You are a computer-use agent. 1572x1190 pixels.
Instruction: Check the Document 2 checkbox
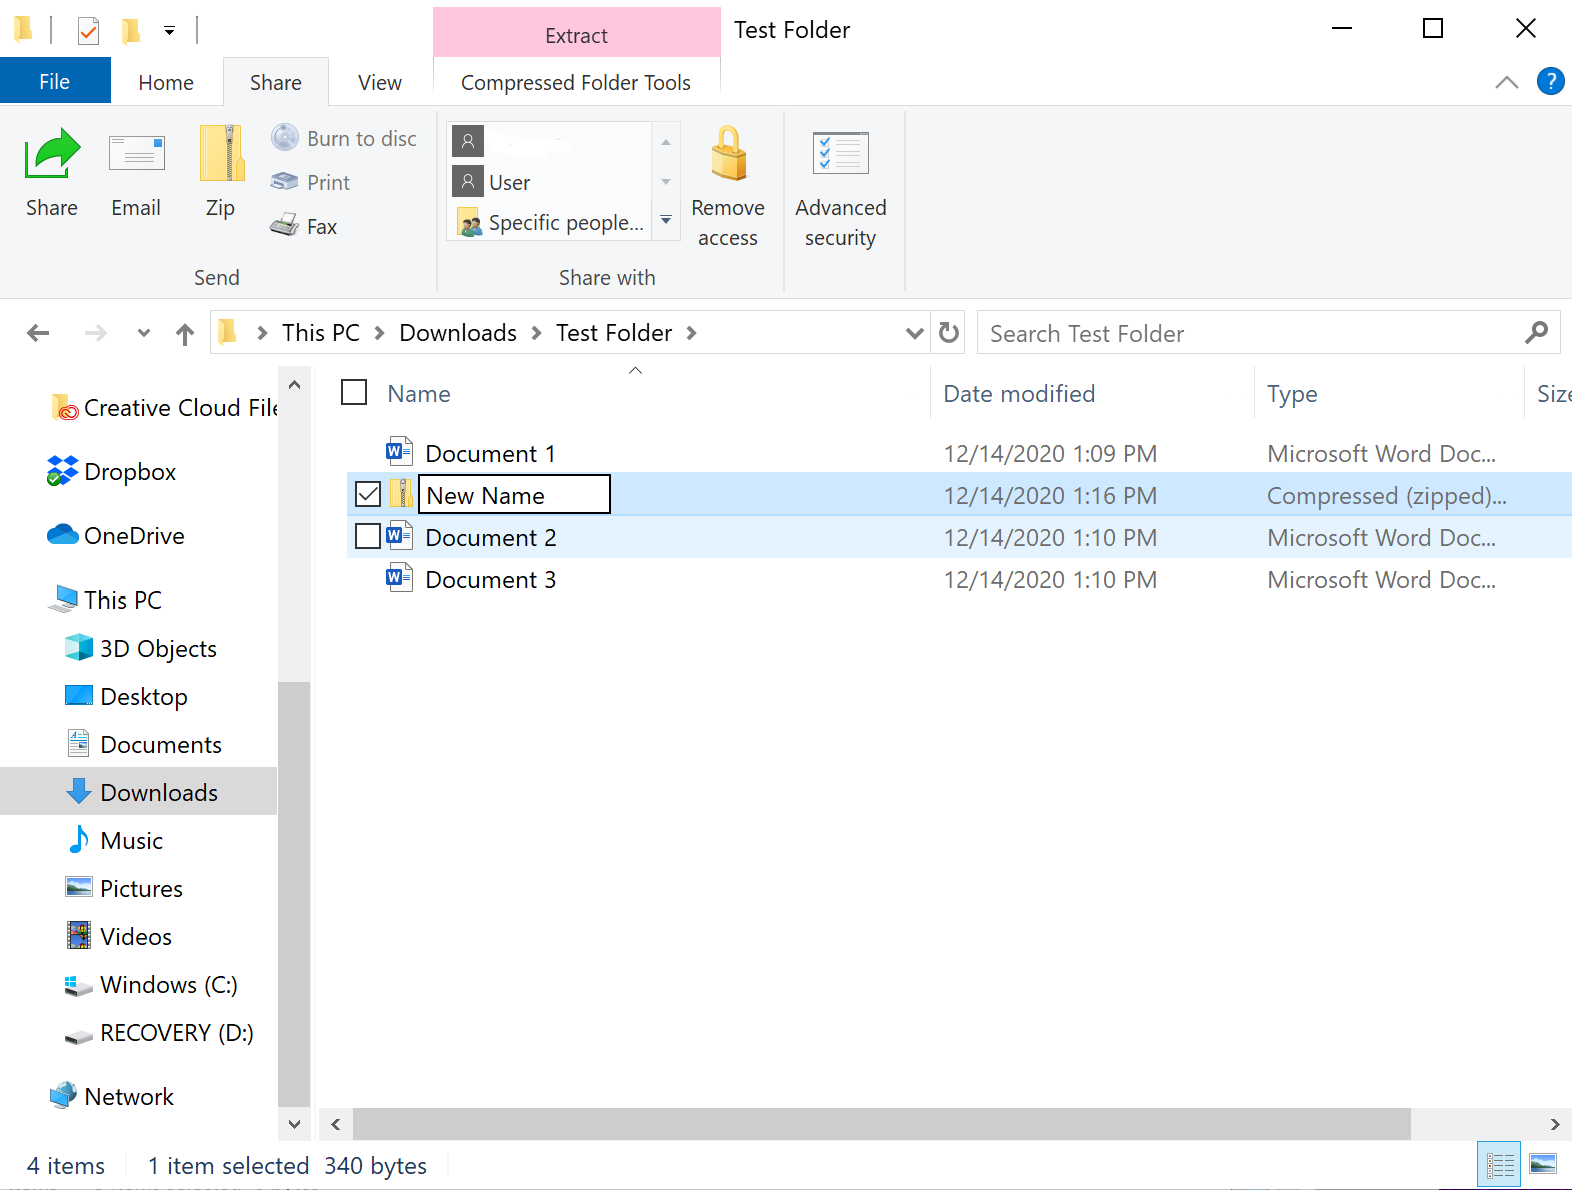coord(368,536)
